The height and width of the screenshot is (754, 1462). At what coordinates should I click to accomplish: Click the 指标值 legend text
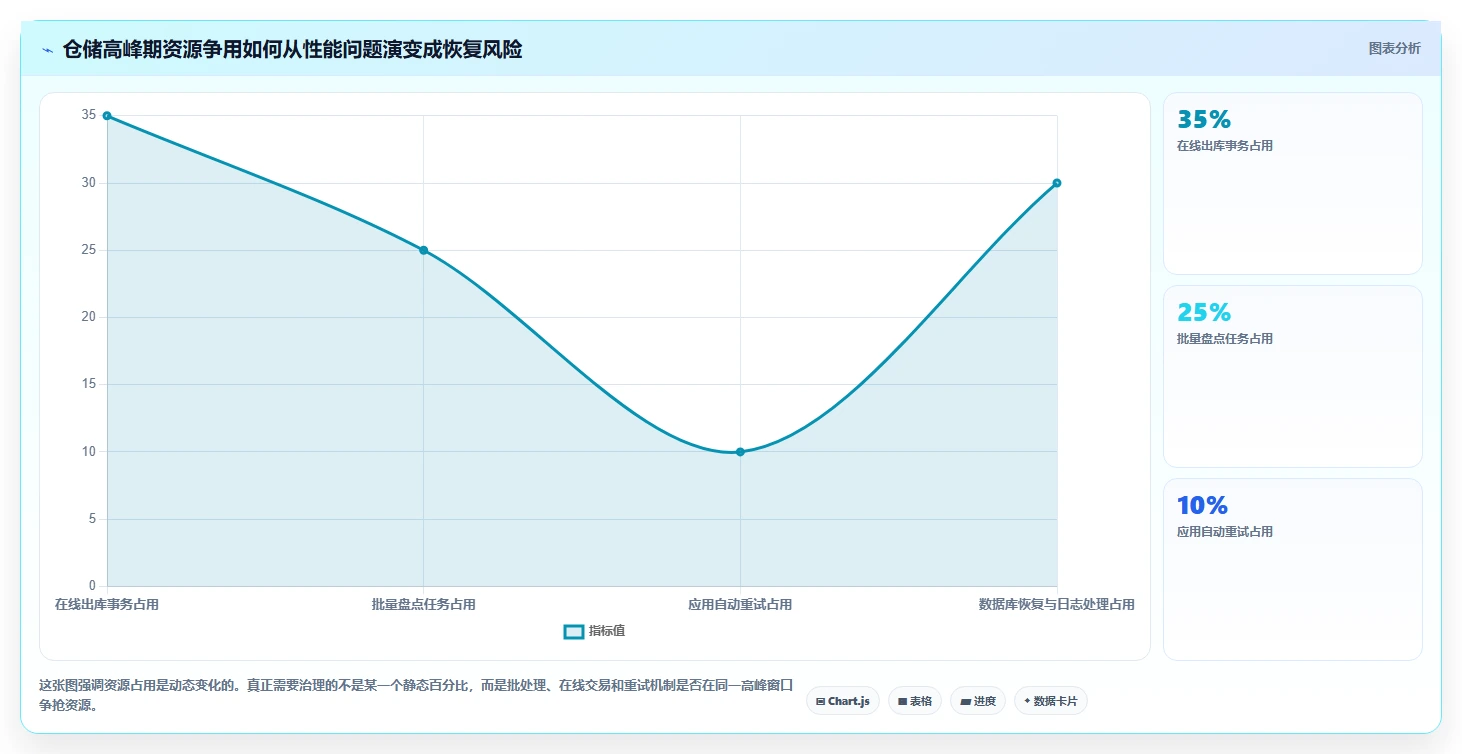(607, 631)
